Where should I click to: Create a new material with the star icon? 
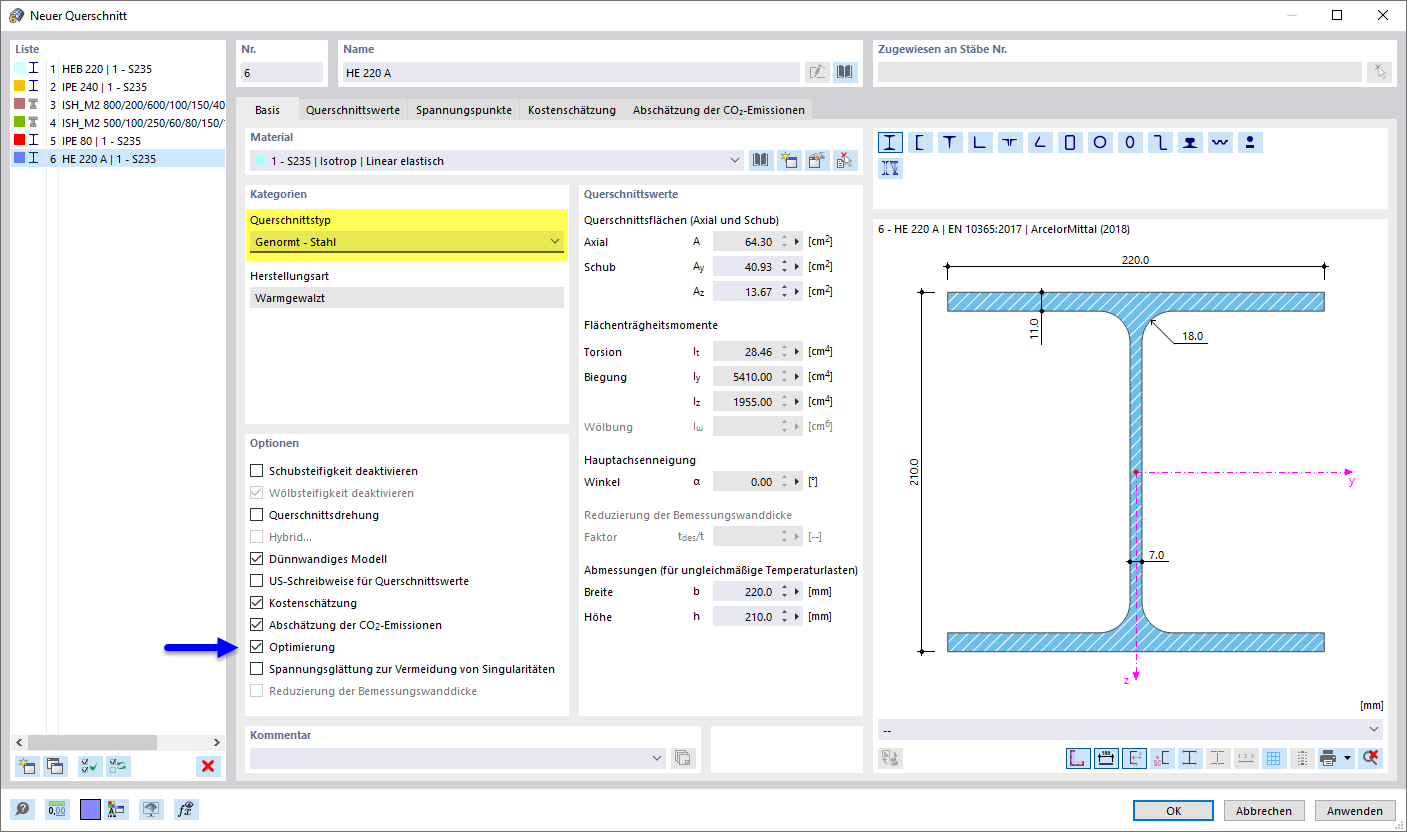(x=789, y=160)
